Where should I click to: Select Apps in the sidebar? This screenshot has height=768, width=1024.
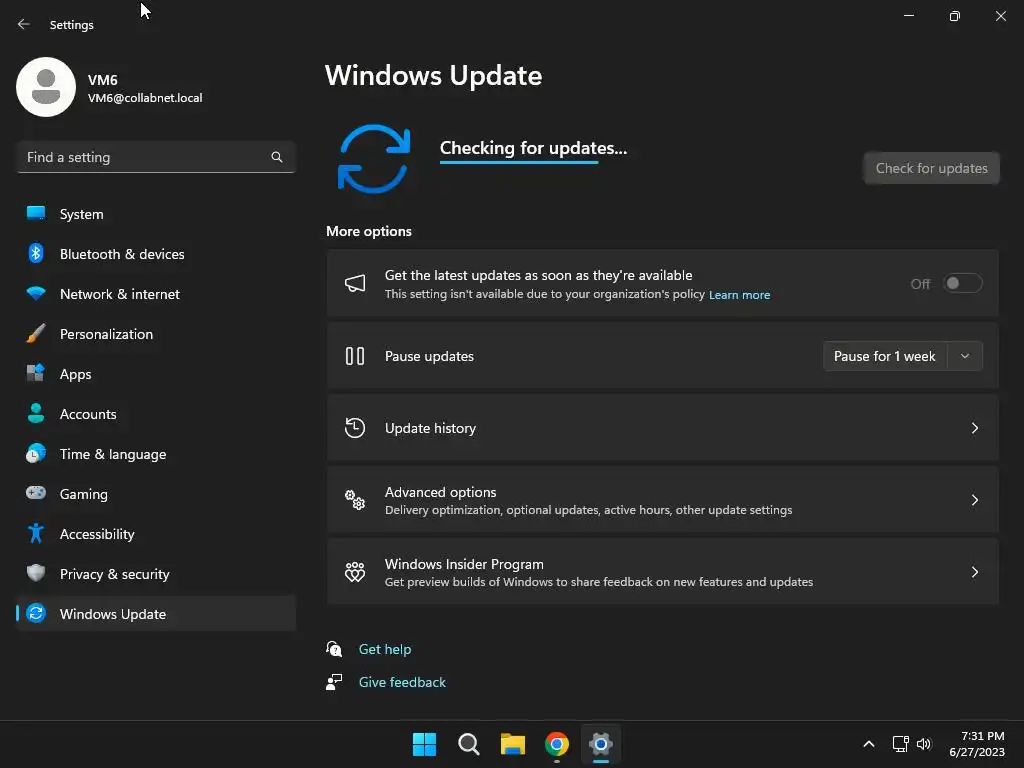point(155,374)
